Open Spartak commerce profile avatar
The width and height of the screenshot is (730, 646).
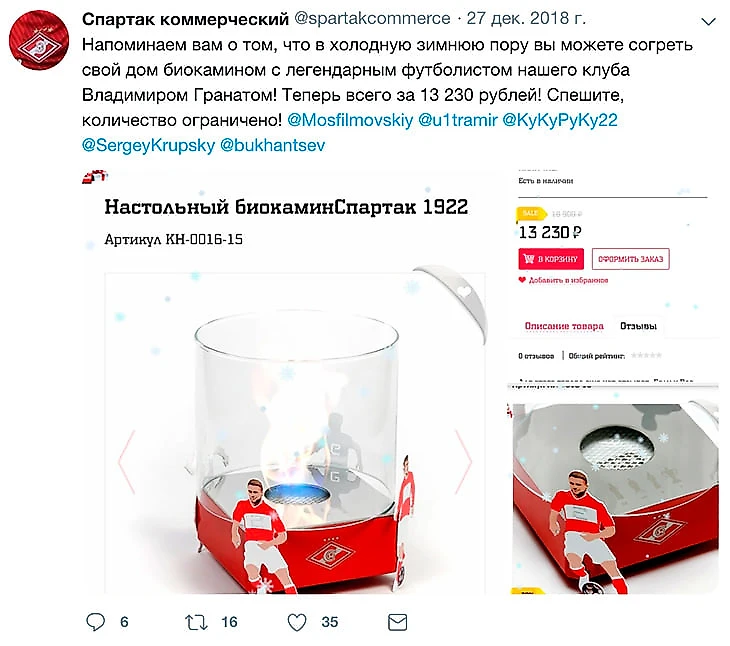tap(39, 40)
